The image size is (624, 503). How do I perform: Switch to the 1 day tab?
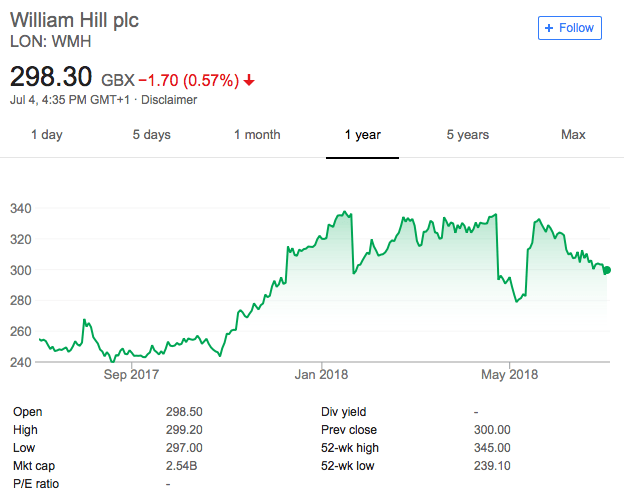tap(47, 135)
